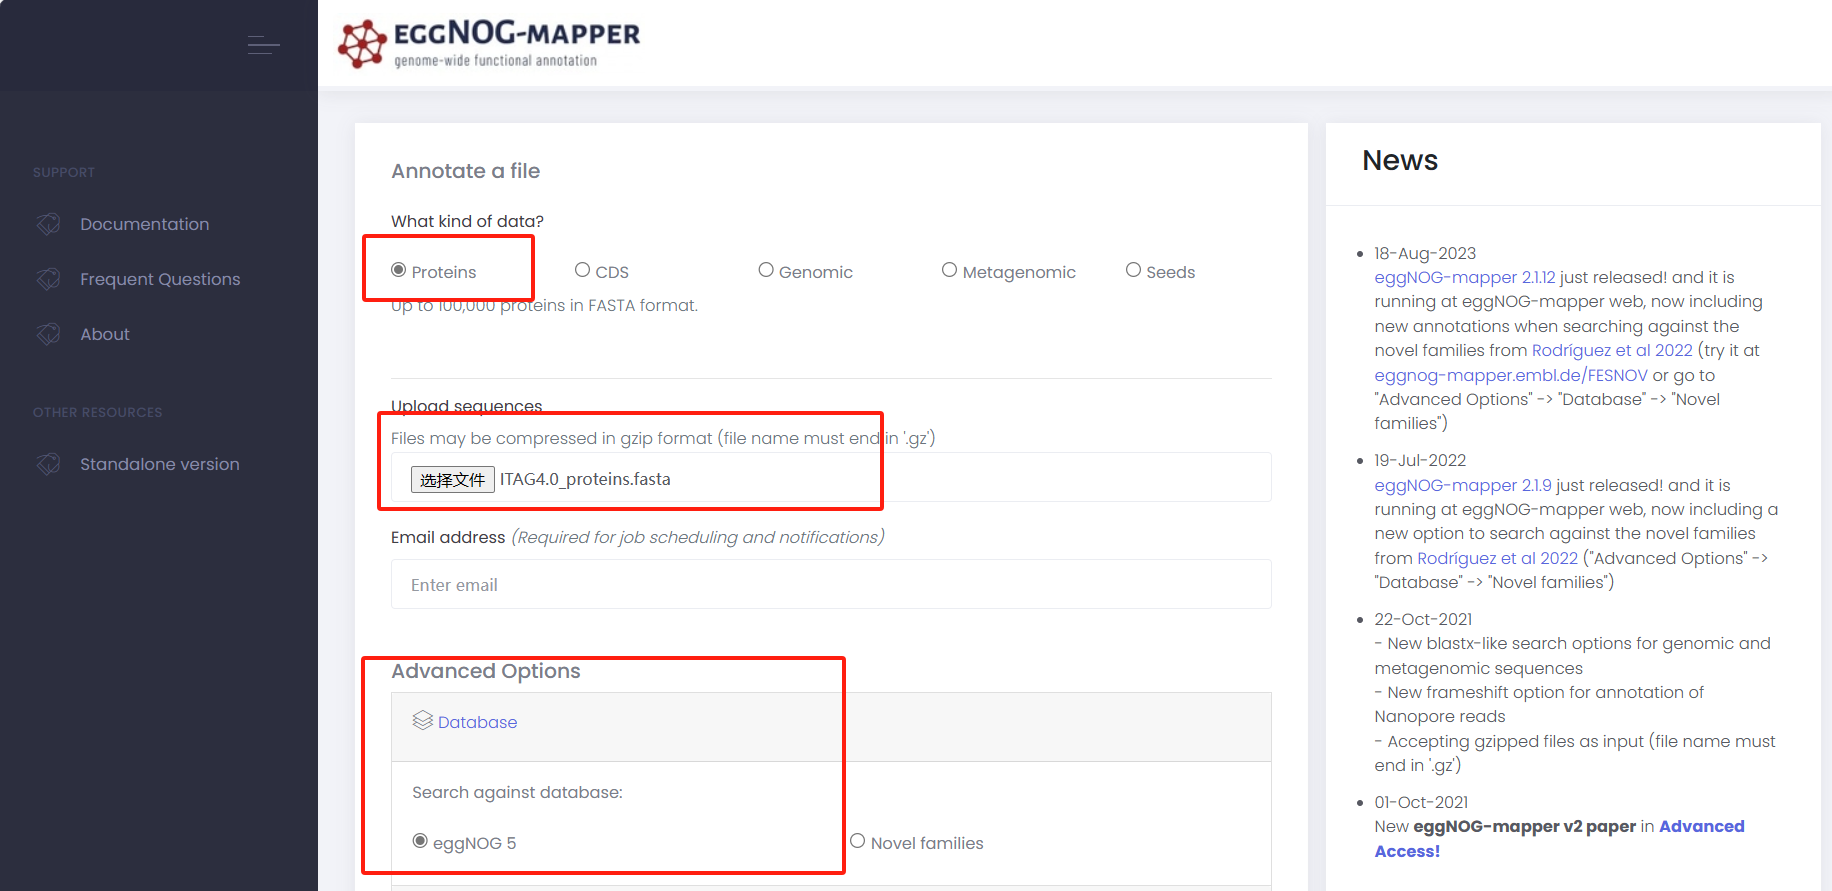Click the Email address label
Screen dimensions: 1832x891
(448, 537)
